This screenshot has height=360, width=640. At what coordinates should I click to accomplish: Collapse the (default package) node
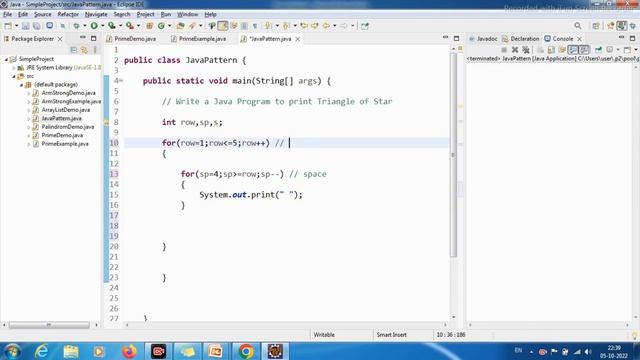tap(21, 85)
